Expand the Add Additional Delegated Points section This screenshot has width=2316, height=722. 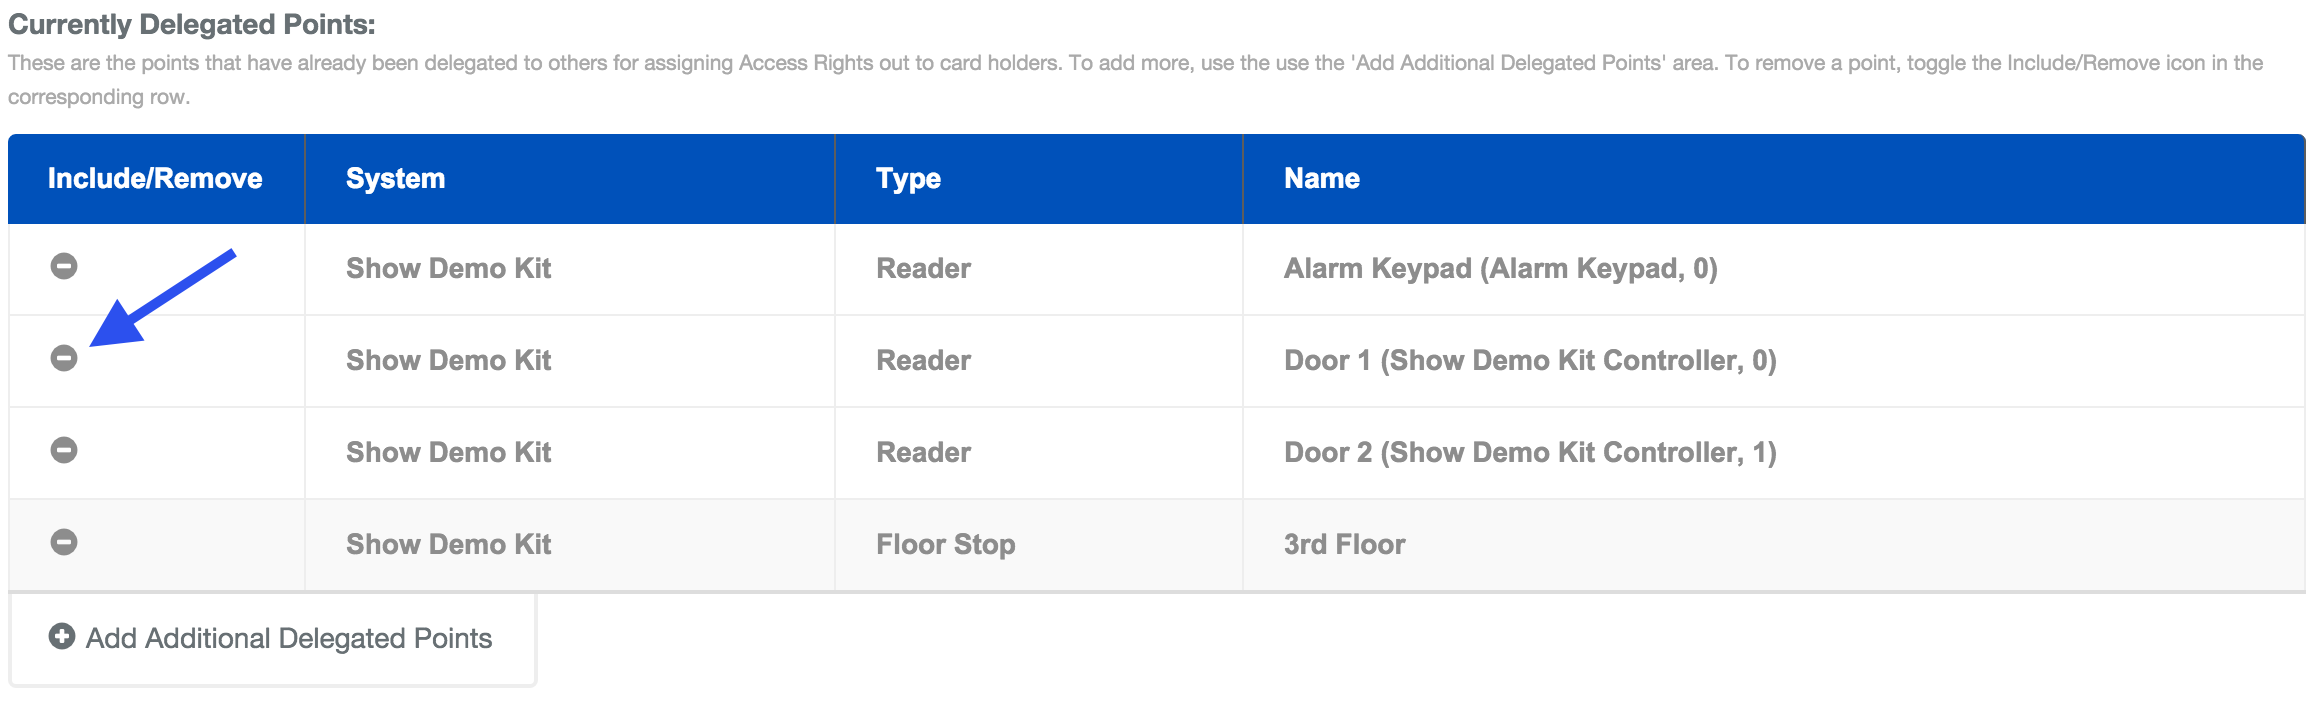click(x=270, y=637)
